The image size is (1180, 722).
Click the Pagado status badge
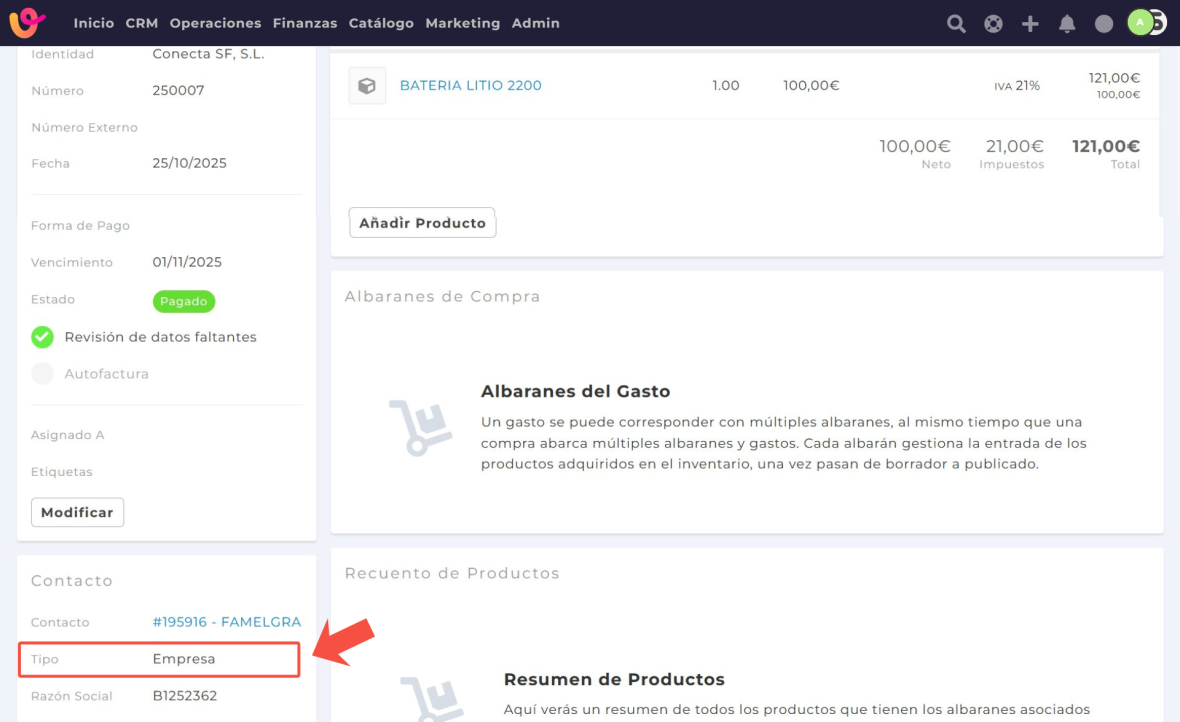point(184,301)
